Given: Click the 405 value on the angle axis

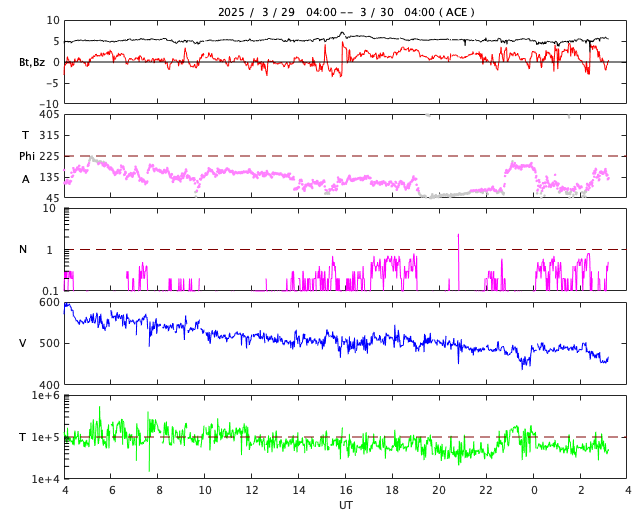Looking at the screenshot, I should 49,115.
